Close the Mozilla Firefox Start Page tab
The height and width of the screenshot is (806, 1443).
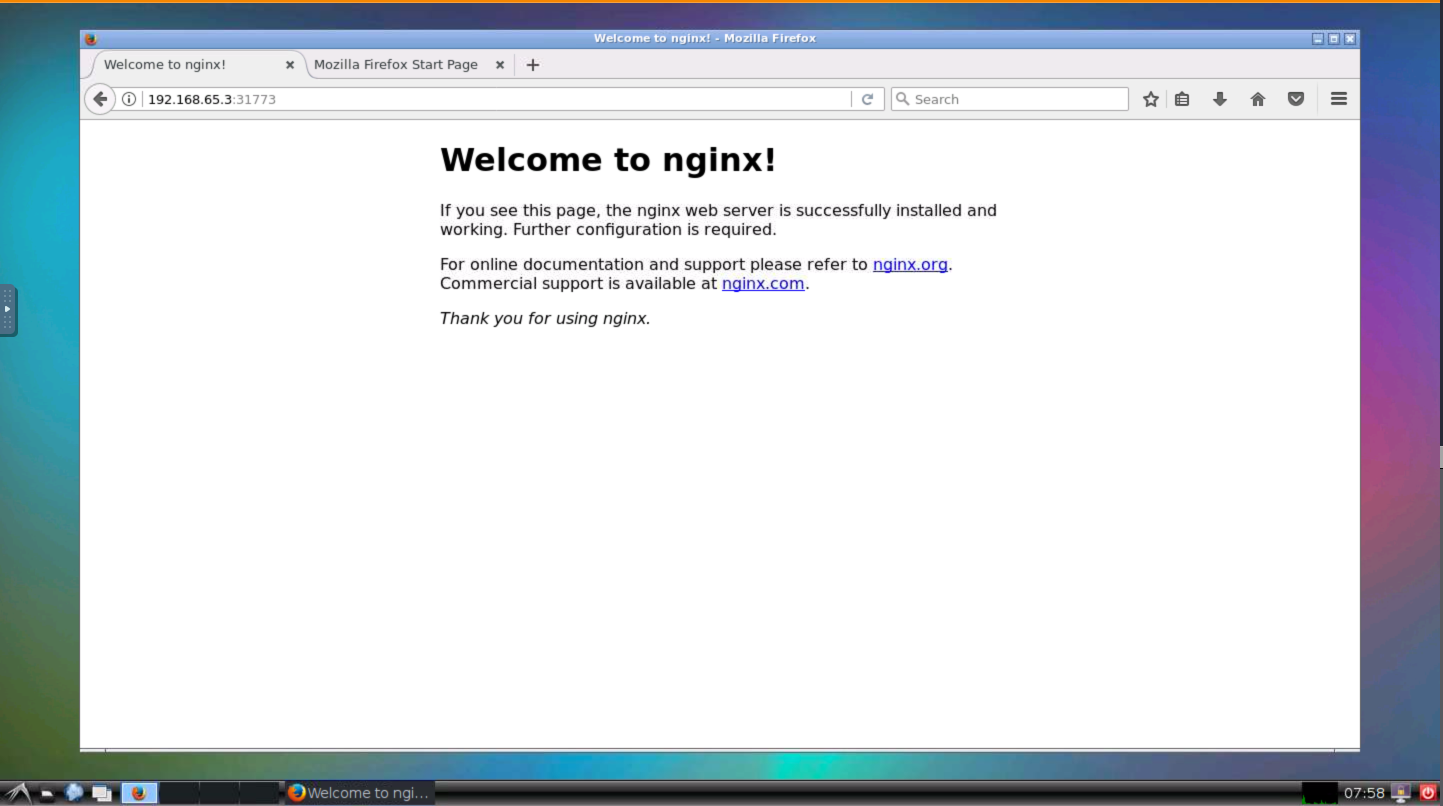(500, 65)
